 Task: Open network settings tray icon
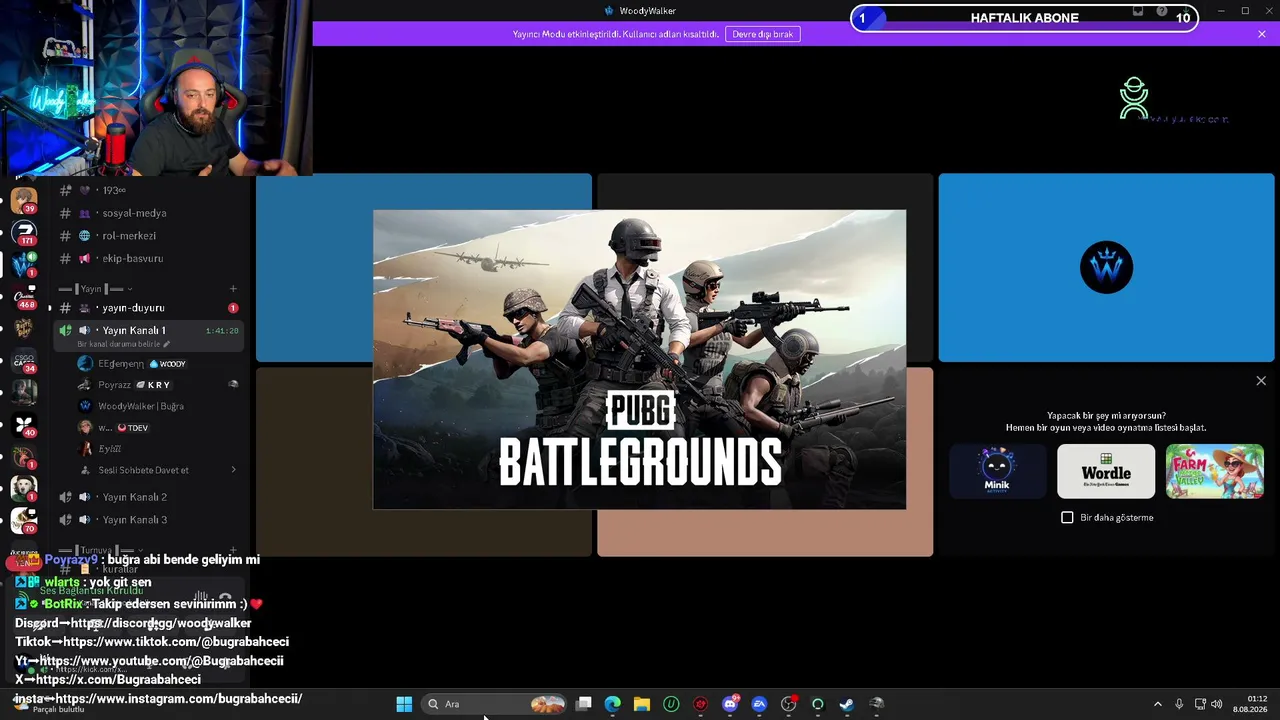click(x=1200, y=704)
